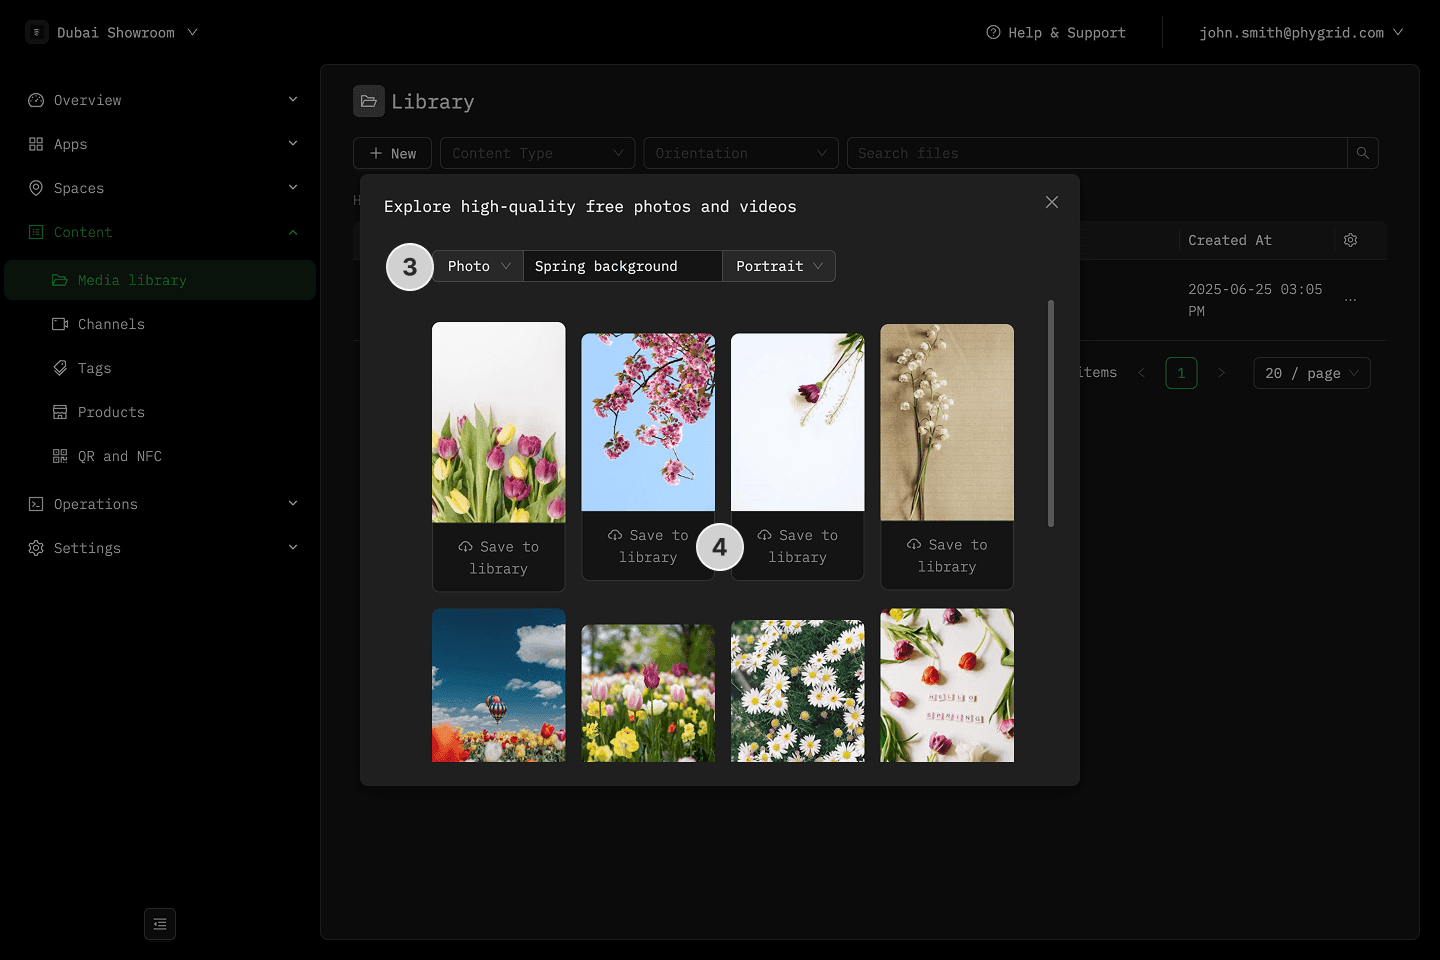This screenshot has height=960, width=1440.
Task: Select the tulips with text thumbnail
Action: (947, 685)
